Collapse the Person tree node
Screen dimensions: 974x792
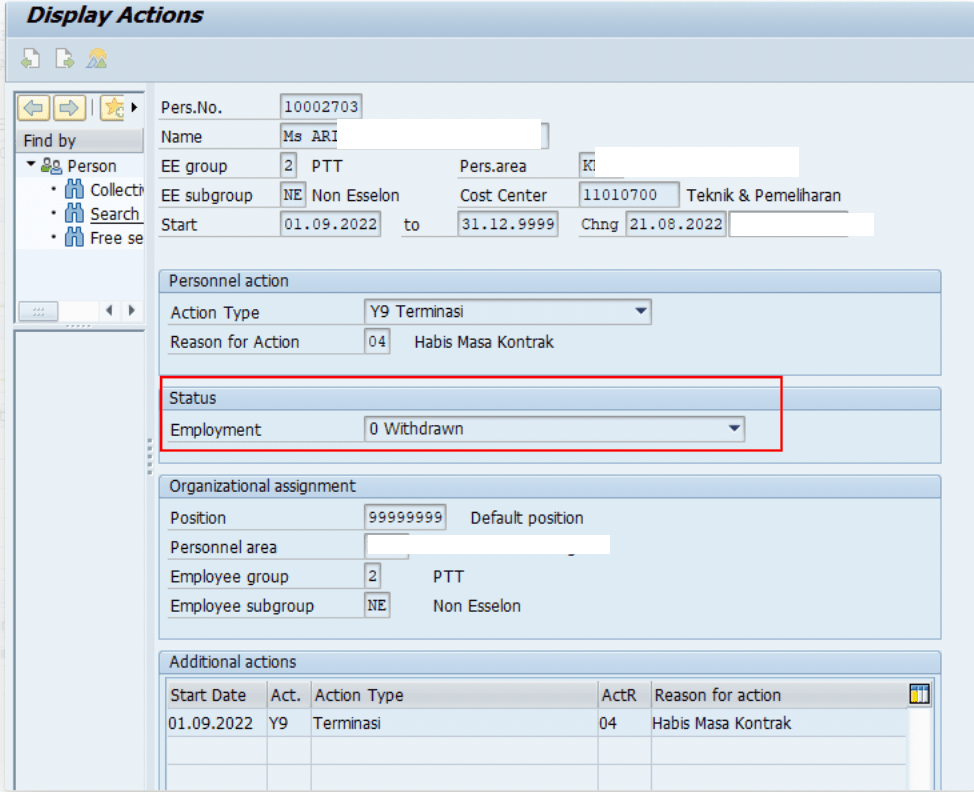(31, 165)
